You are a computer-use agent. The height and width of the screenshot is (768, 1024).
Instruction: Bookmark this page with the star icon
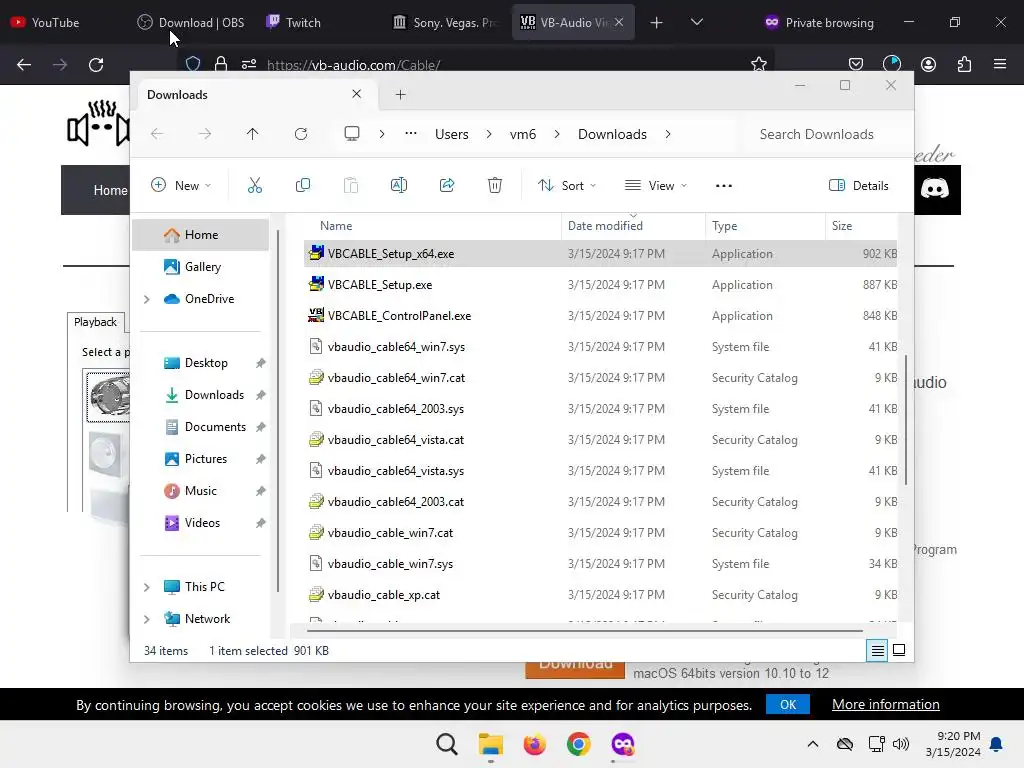758,64
